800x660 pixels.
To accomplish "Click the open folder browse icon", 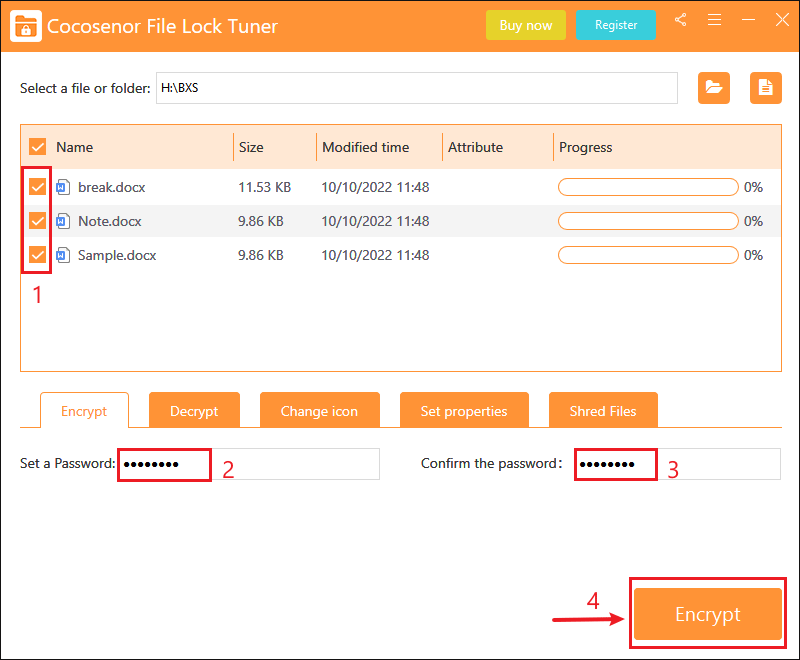I will (x=714, y=88).
